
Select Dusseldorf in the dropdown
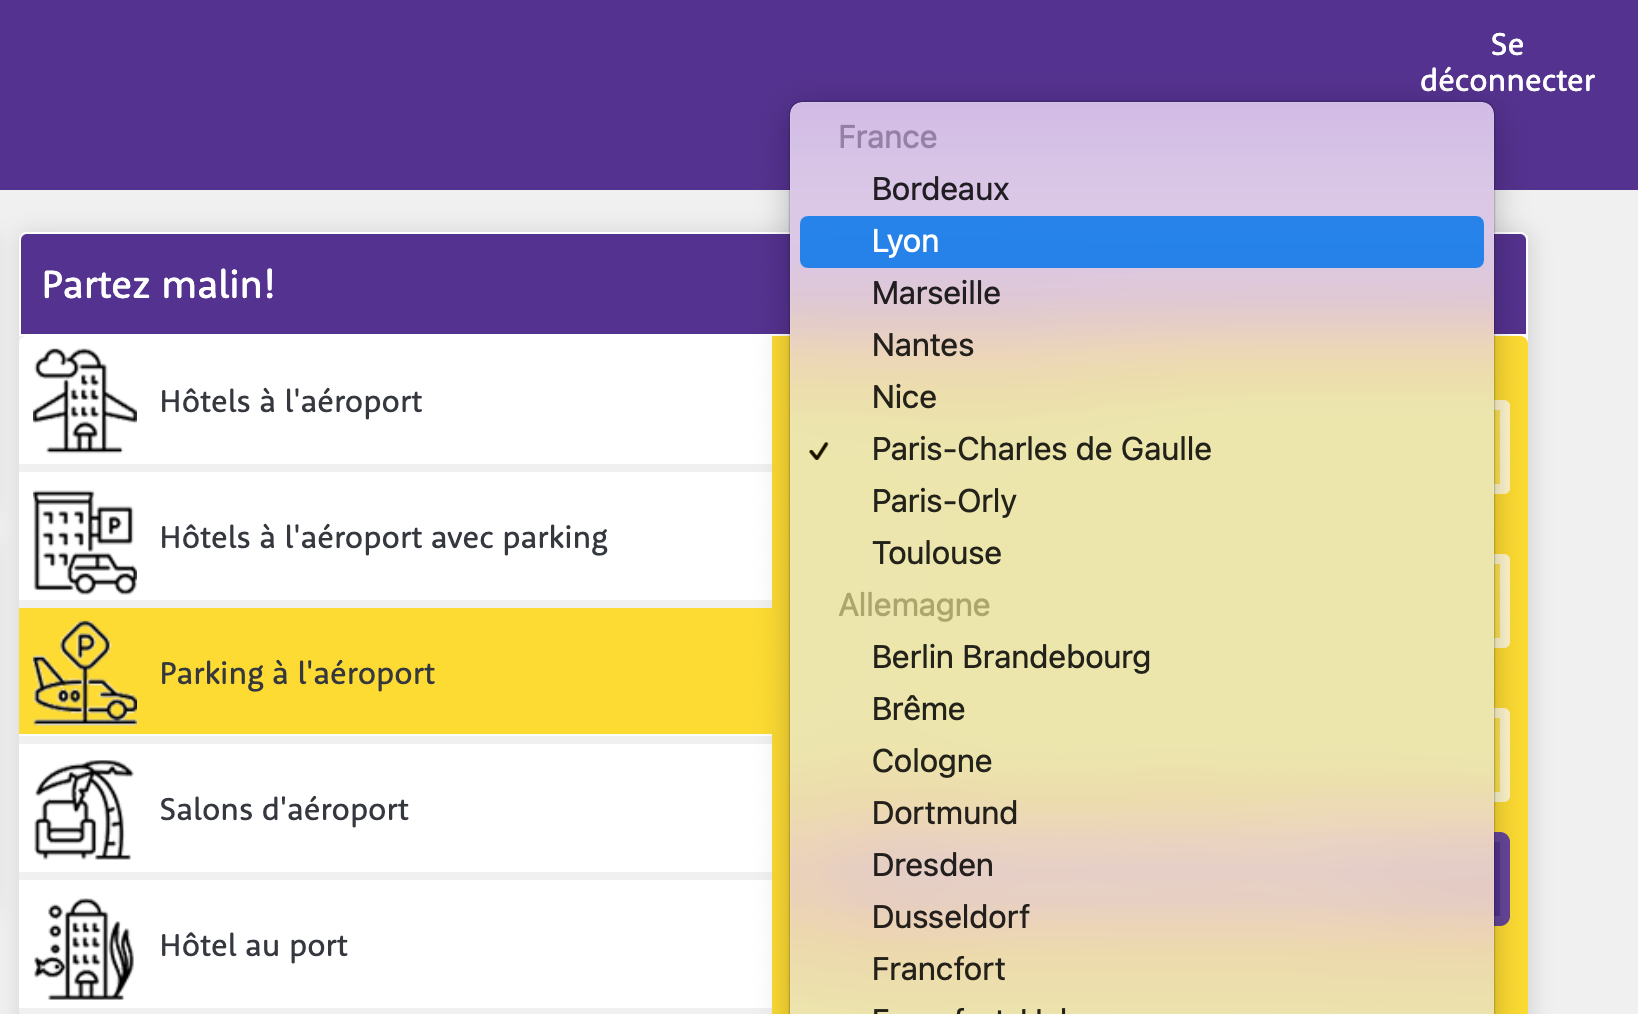point(950,918)
